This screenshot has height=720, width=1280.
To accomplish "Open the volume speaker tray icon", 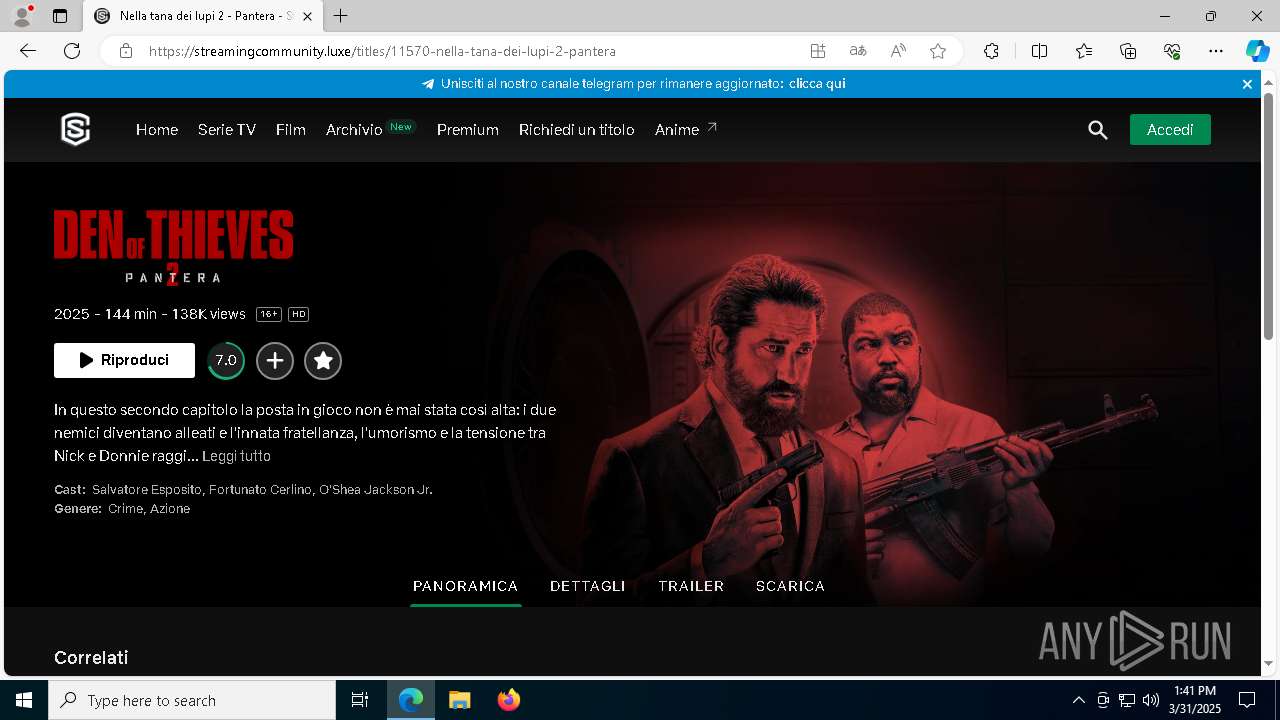I will pyautogui.click(x=1150, y=700).
